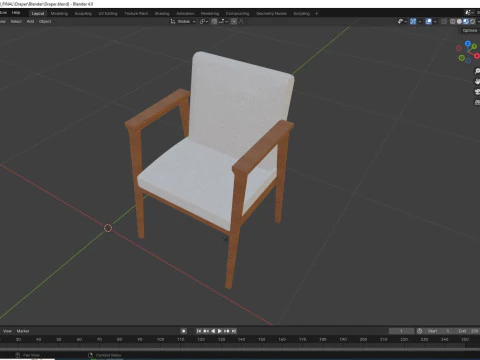The image size is (480, 360).
Task: Switch to the Shading workspace tab
Action: pyautogui.click(x=162, y=14)
